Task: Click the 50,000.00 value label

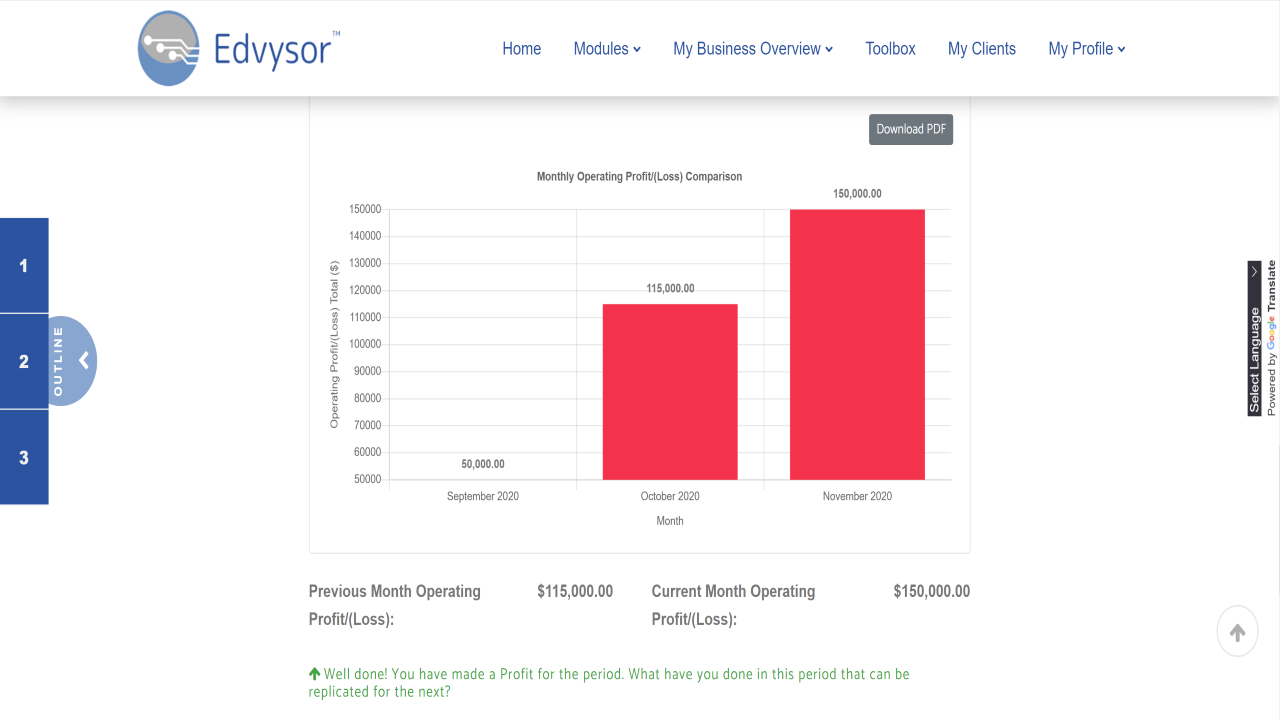Action: (x=483, y=464)
